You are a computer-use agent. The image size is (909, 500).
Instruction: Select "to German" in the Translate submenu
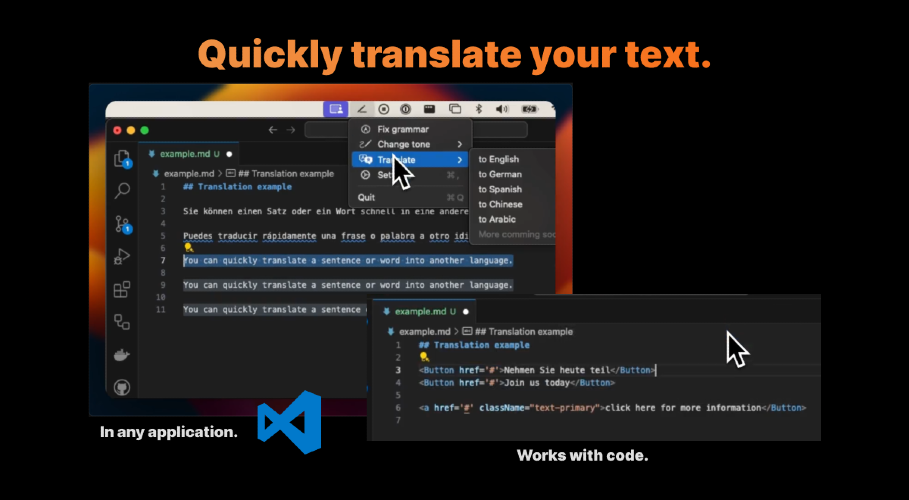[x=500, y=174]
